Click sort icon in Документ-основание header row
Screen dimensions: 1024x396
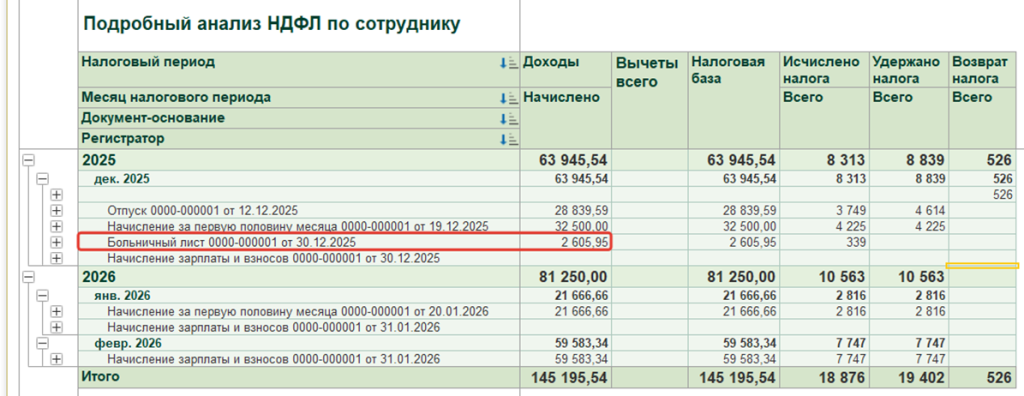click(508, 119)
